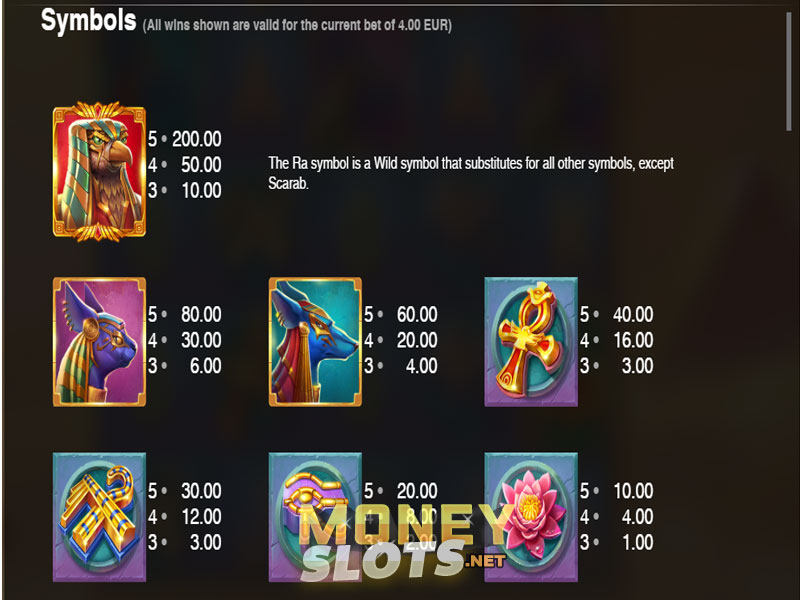Click the pink lotus flower symbol
Viewport: 800px width, 600px height.
[531, 517]
